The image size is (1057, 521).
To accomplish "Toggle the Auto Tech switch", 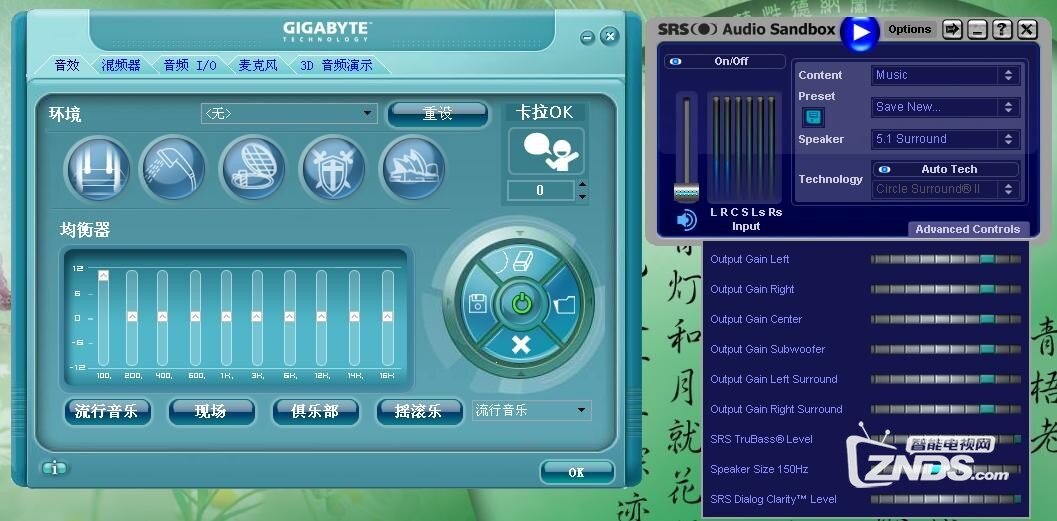I will click(x=946, y=169).
